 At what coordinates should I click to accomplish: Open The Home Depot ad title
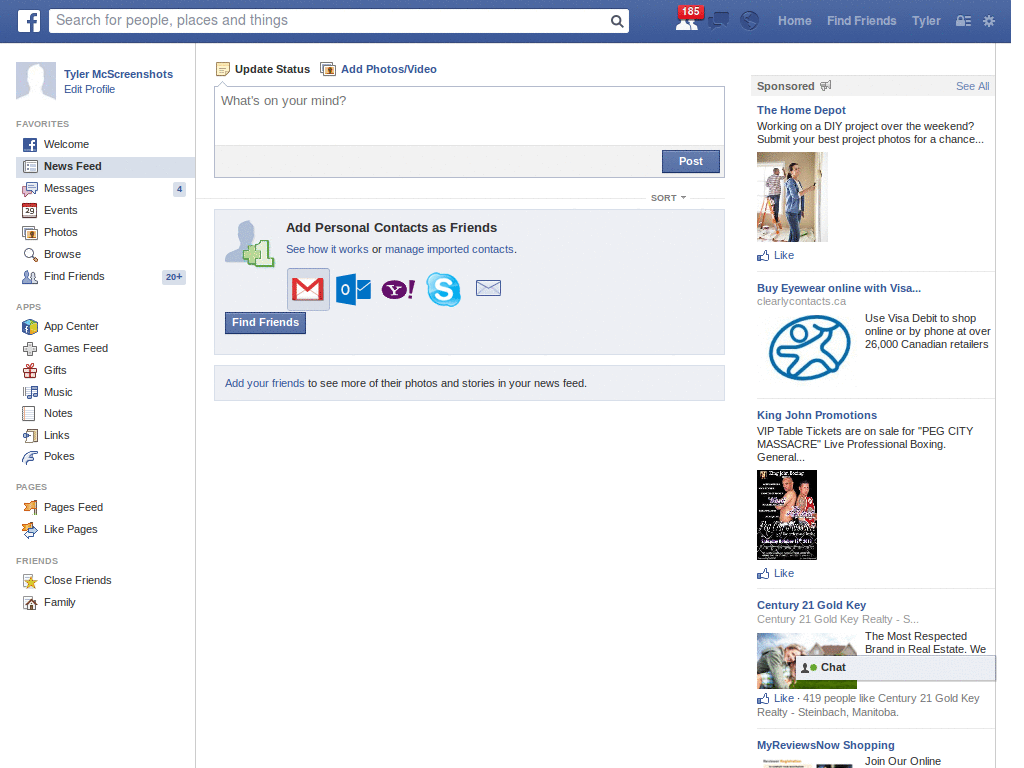tap(801, 110)
